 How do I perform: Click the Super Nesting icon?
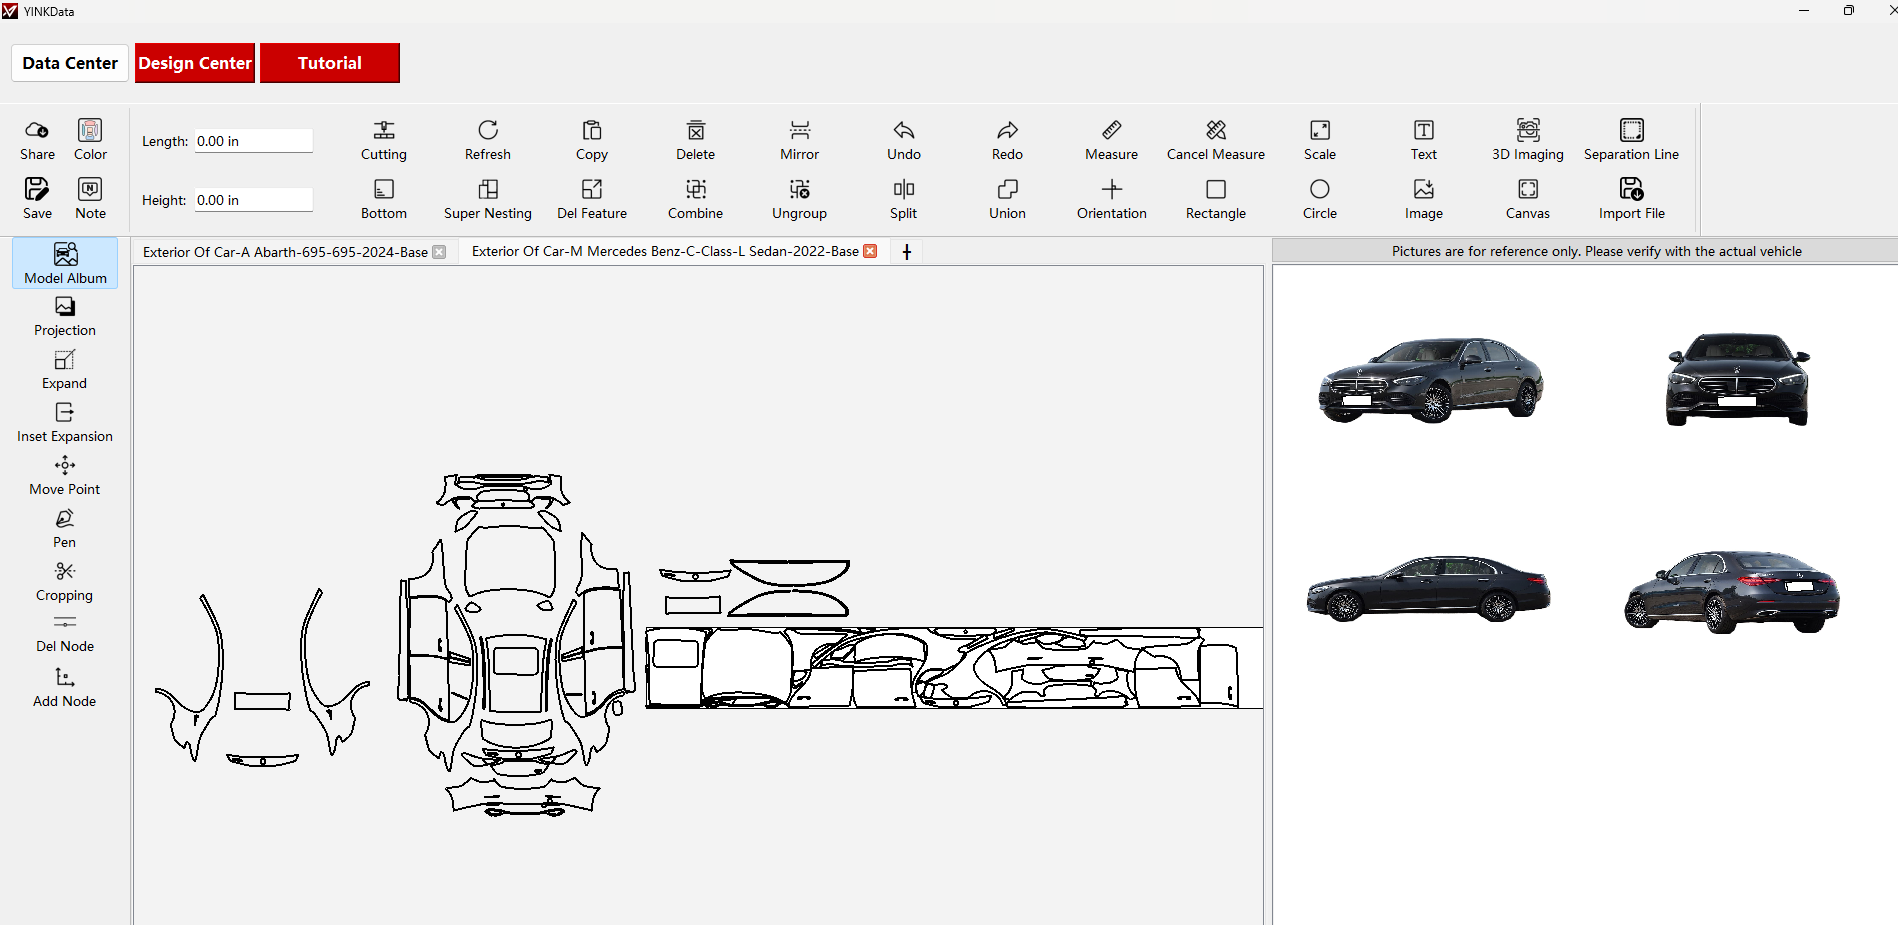[488, 190]
